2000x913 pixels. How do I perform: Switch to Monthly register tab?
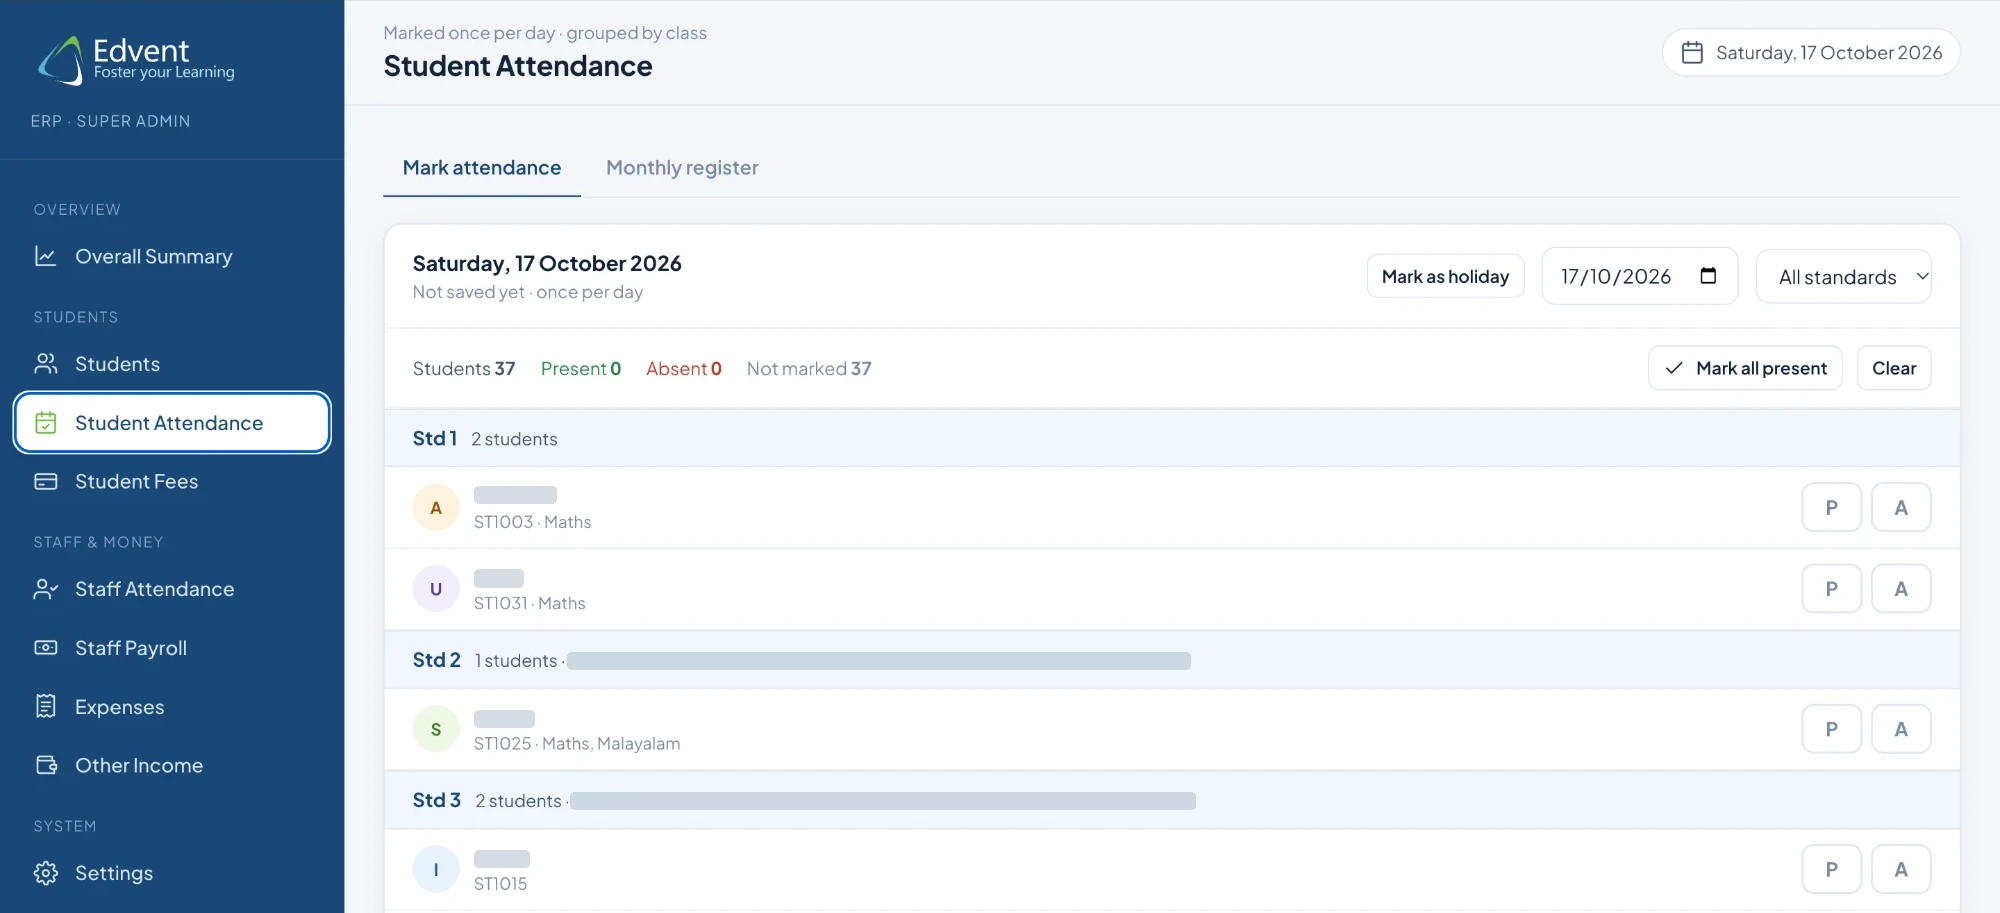point(682,168)
